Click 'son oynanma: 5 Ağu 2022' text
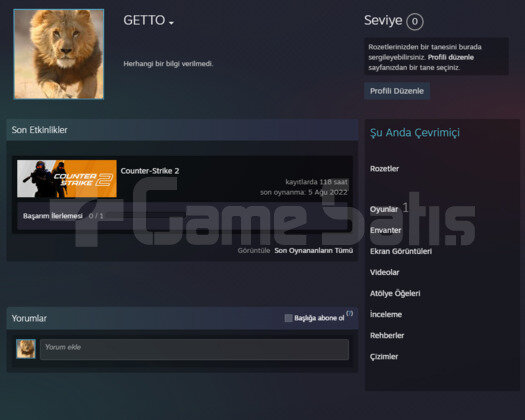The image size is (525, 420). pyautogui.click(x=304, y=192)
